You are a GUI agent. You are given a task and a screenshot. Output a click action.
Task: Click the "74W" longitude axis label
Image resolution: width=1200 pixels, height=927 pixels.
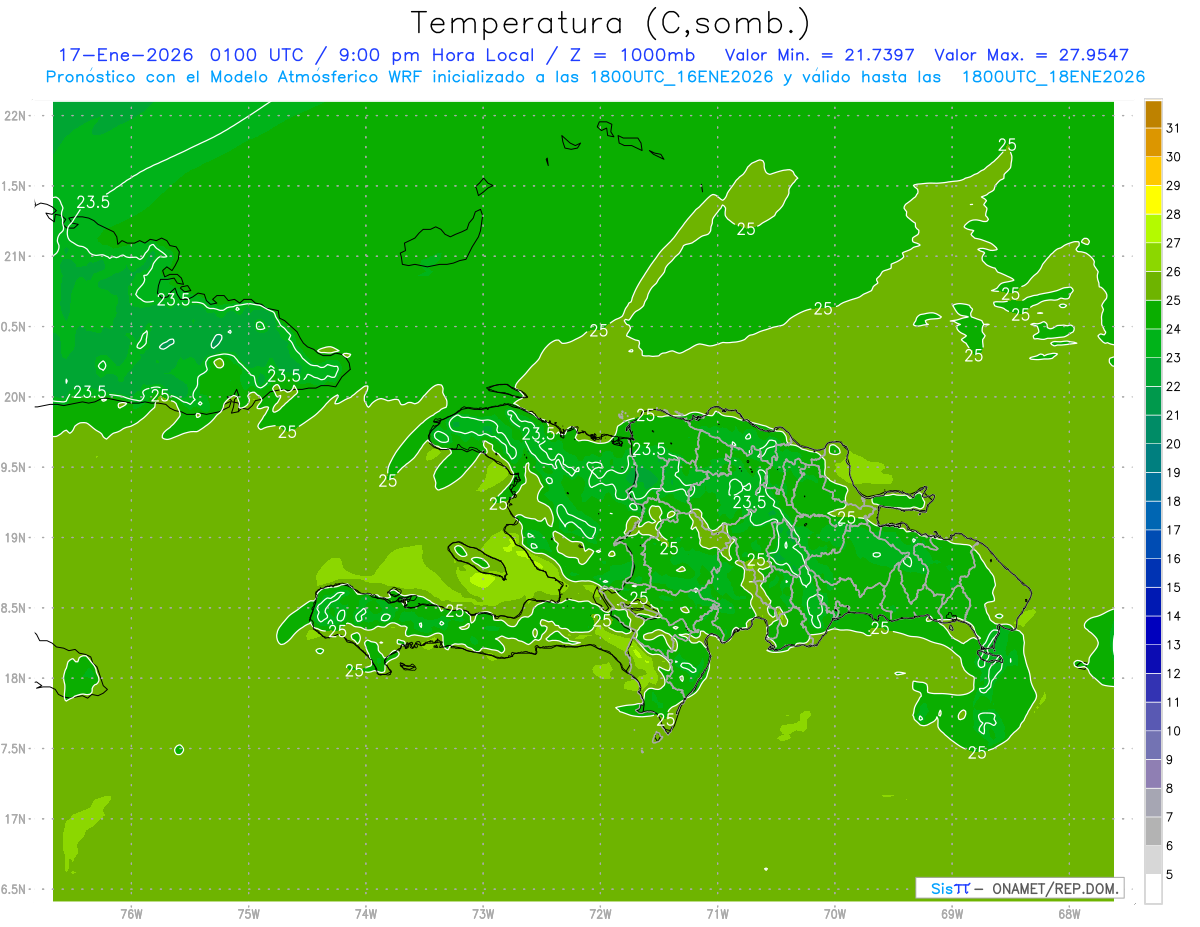click(x=366, y=914)
